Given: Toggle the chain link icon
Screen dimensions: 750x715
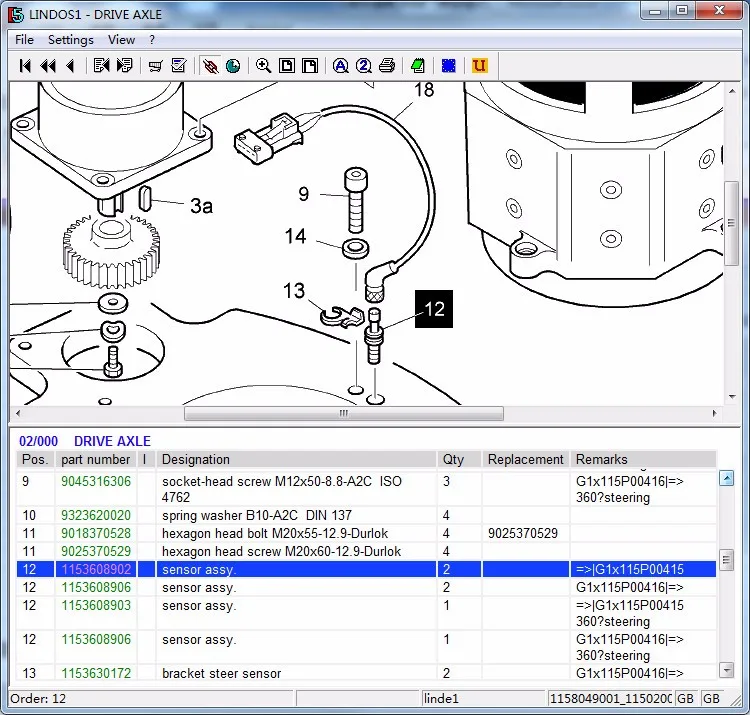Looking at the screenshot, I should pyautogui.click(x=210, y=66).
